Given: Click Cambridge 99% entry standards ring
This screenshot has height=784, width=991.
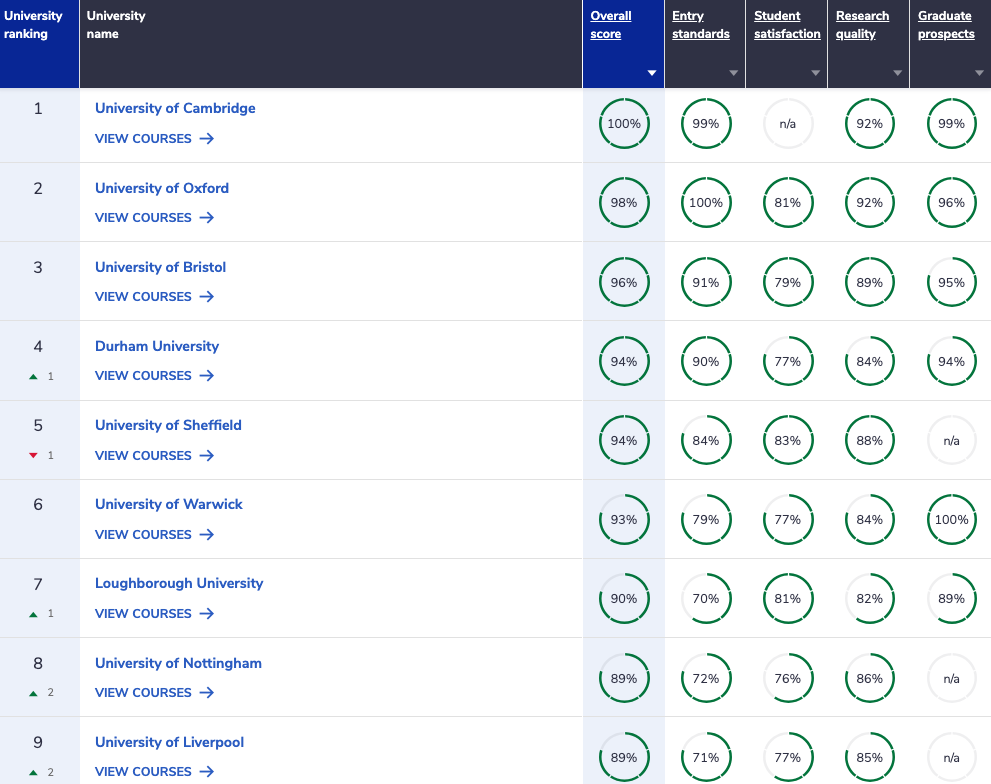Looking at the screenshot, I should coord(706,123).
